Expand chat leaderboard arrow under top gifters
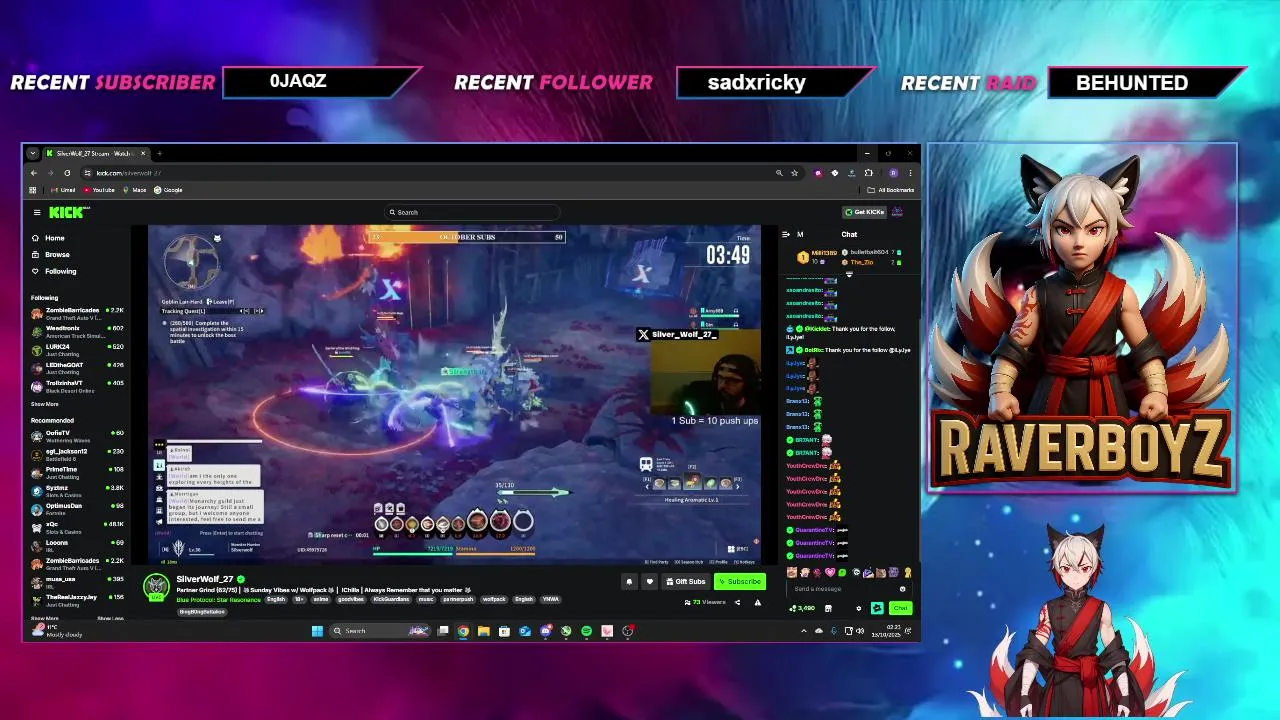 [x=849, y=273]
